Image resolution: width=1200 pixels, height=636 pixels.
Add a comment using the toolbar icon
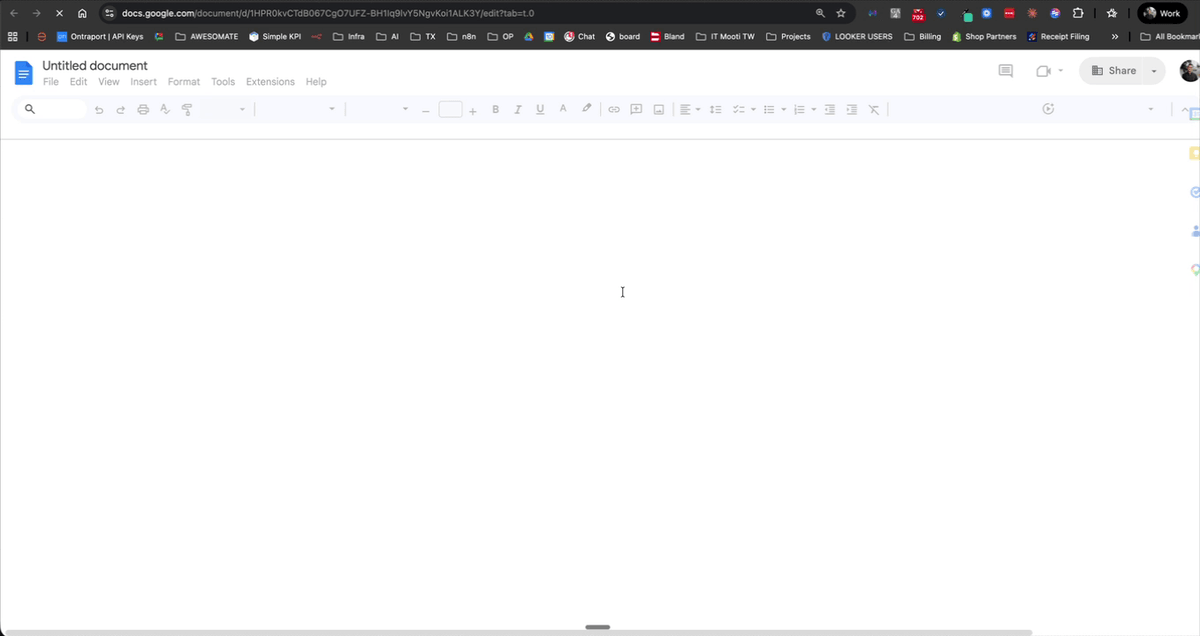636,109
